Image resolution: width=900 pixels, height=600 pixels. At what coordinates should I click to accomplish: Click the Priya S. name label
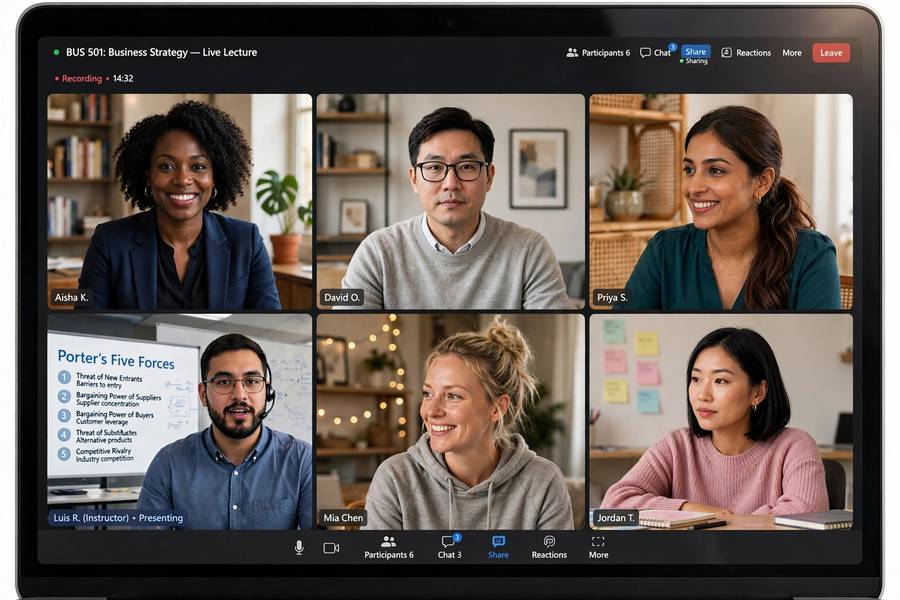[x=612, y=297]
